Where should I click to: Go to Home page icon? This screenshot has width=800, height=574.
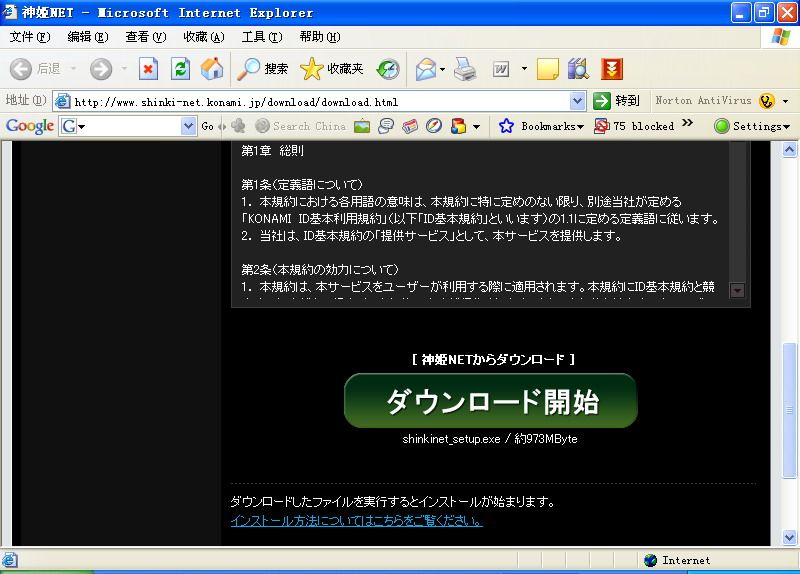[x=212, y=69]
